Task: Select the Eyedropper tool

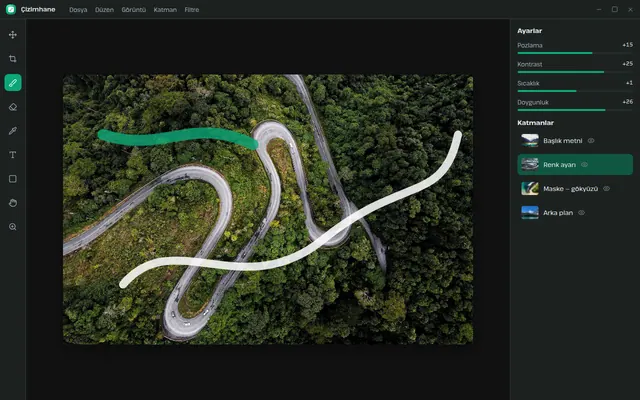Action: (13, 131)
